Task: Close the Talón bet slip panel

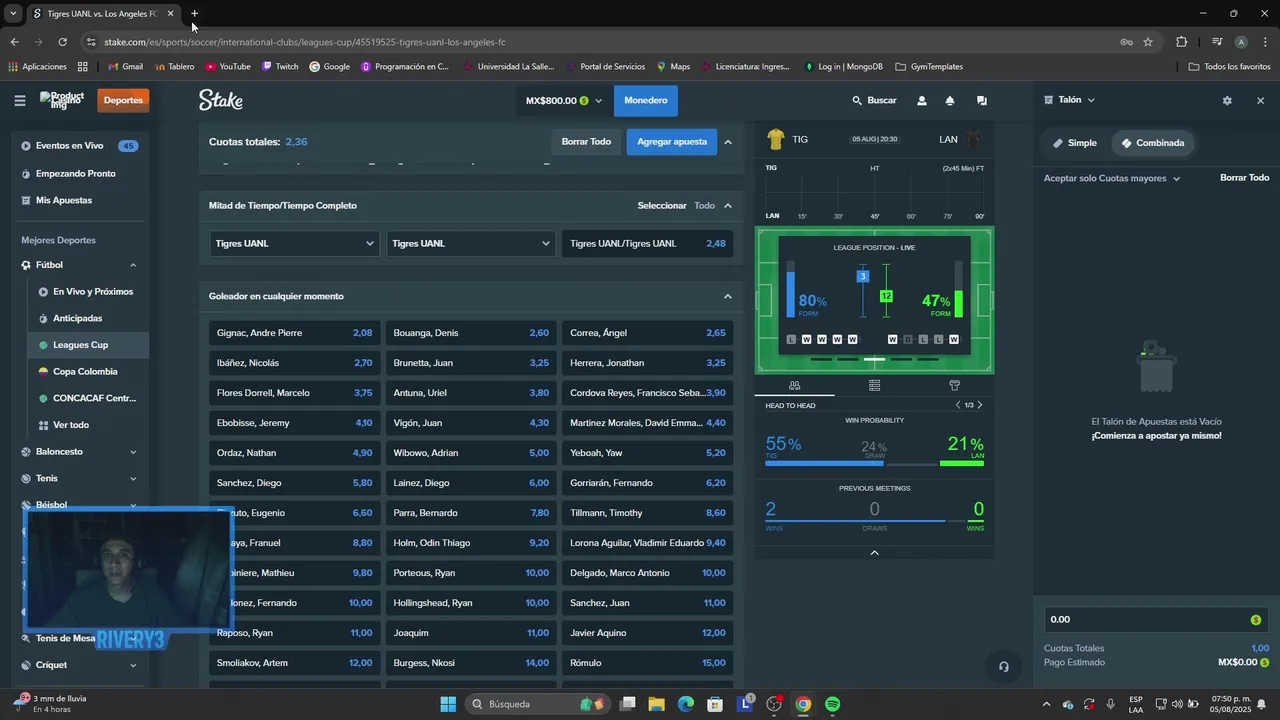Action: [1260, 100]
